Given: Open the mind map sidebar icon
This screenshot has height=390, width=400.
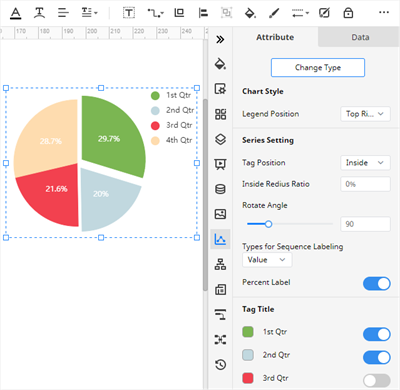Looking at the screenshot, I should click(x=220, y=340).
